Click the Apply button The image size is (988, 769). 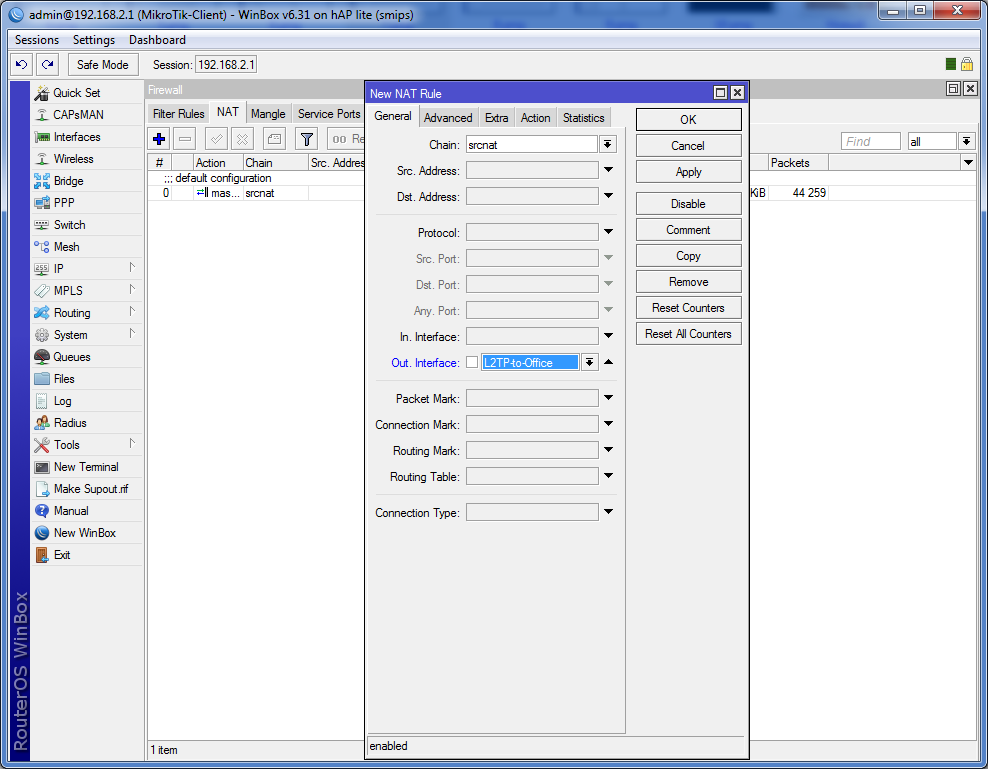click(688, 172)
